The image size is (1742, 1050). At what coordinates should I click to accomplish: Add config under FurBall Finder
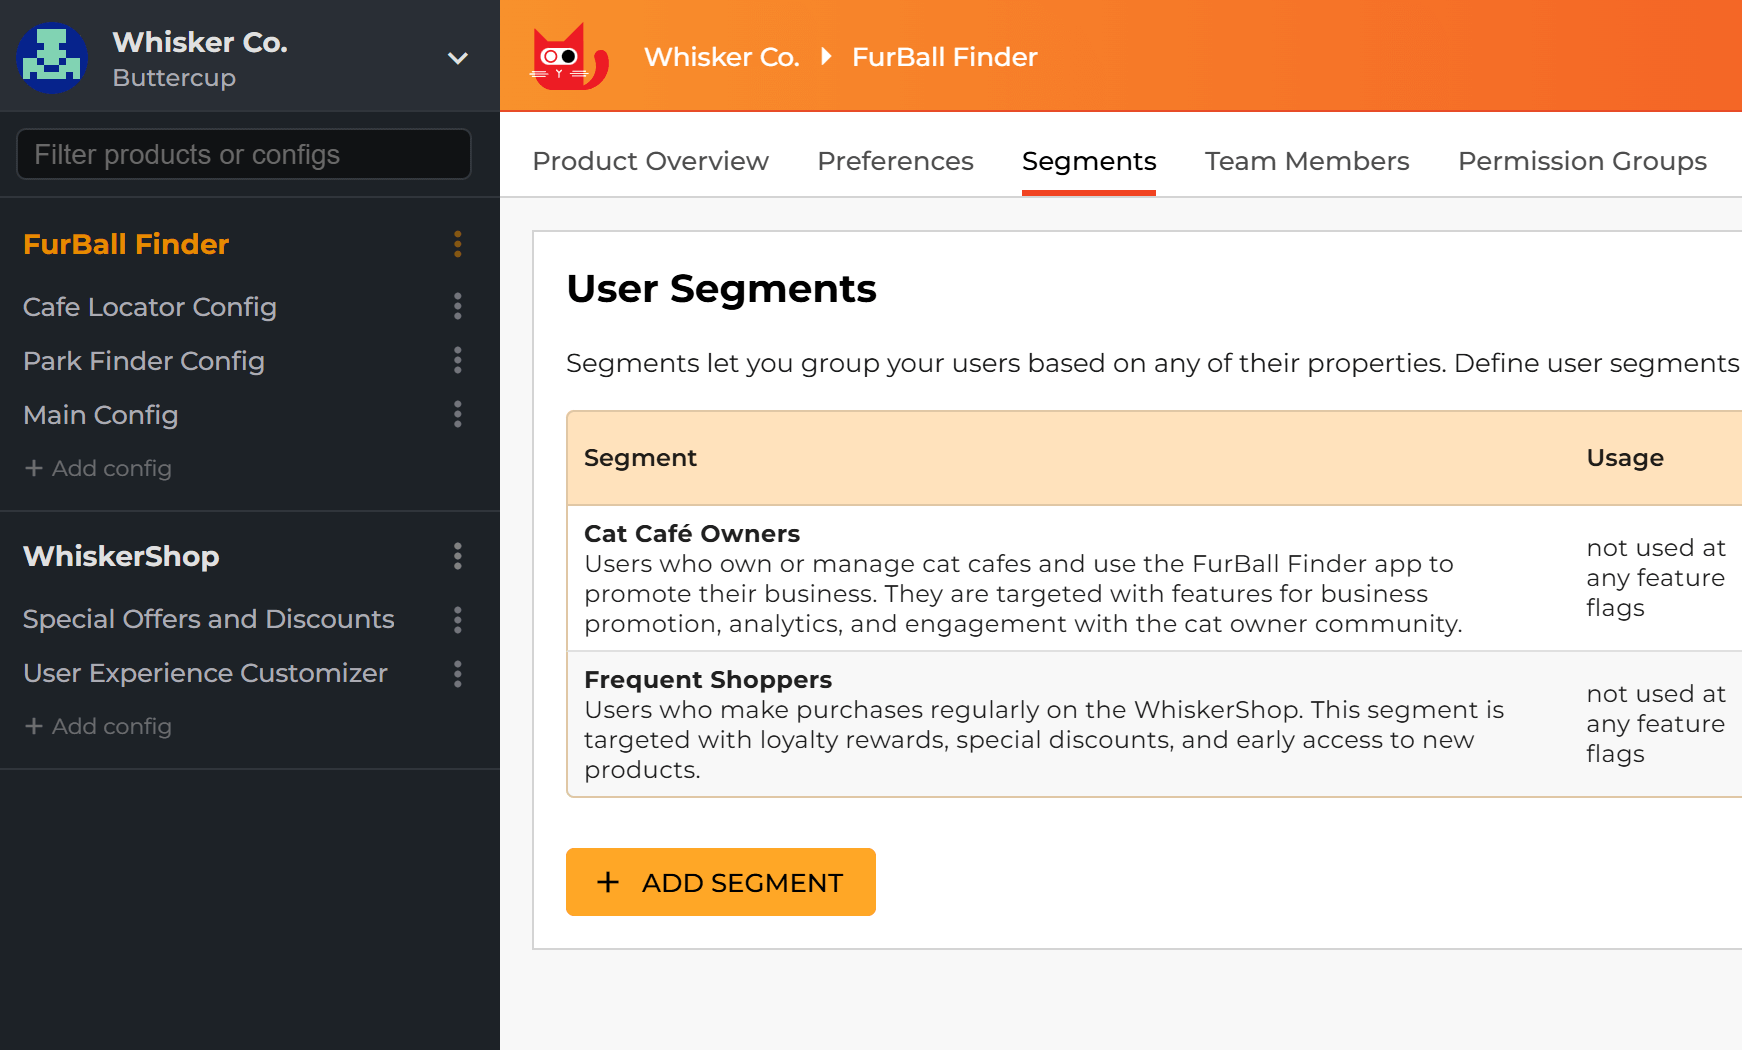(x=98, y=468)
